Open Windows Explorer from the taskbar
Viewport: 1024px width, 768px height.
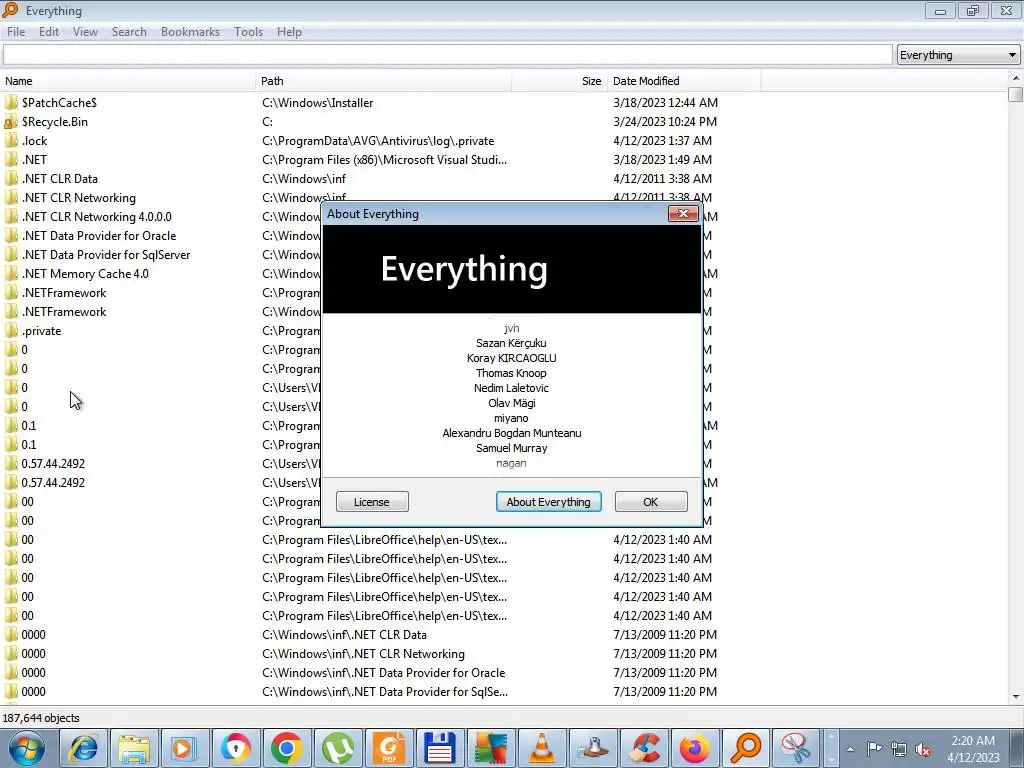134,748
